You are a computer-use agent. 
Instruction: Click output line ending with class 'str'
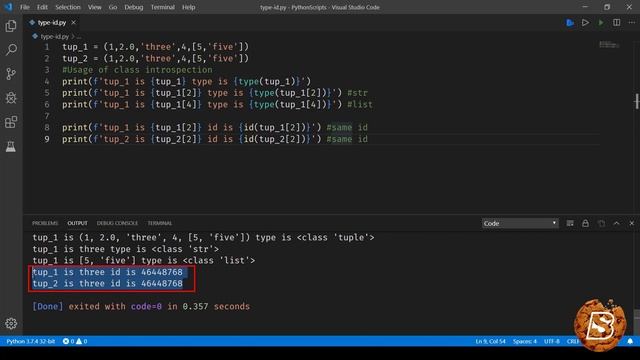(125, 249)
